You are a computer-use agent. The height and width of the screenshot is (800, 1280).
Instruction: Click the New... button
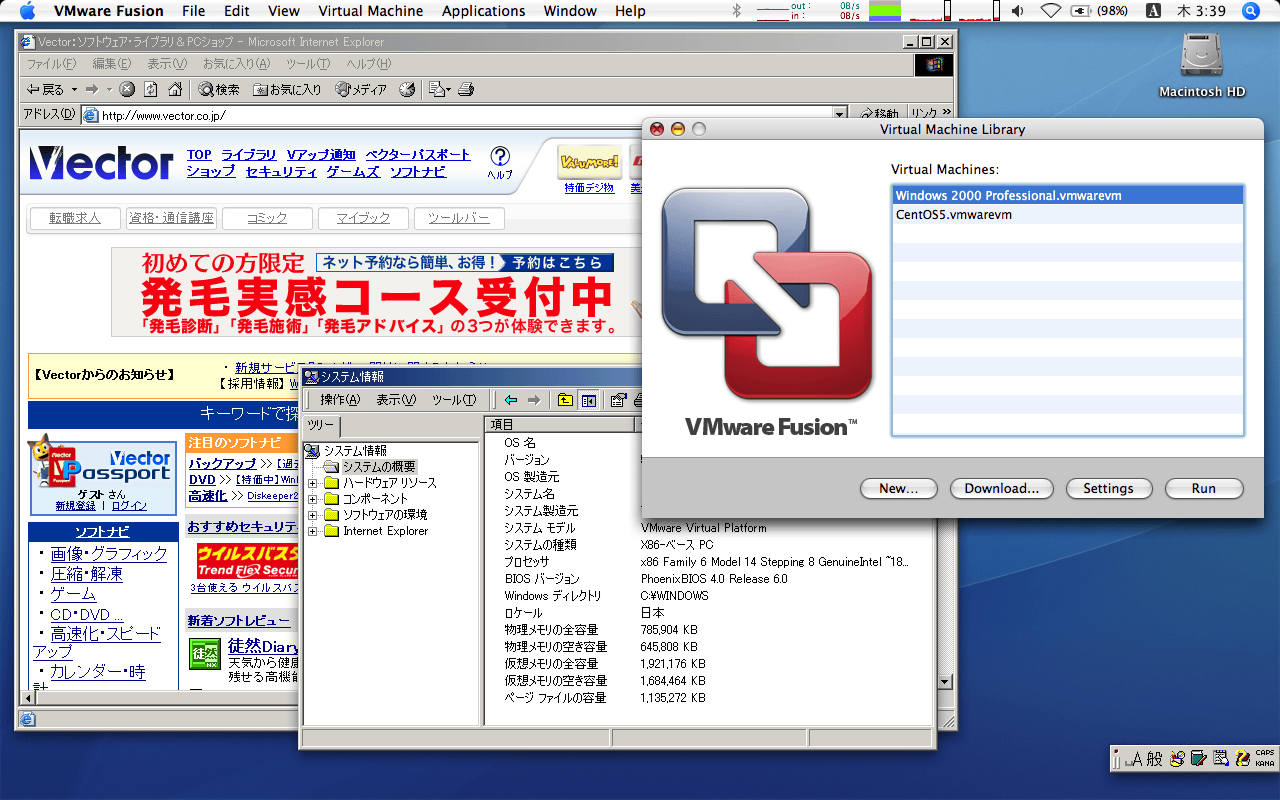tap(898, 488)
